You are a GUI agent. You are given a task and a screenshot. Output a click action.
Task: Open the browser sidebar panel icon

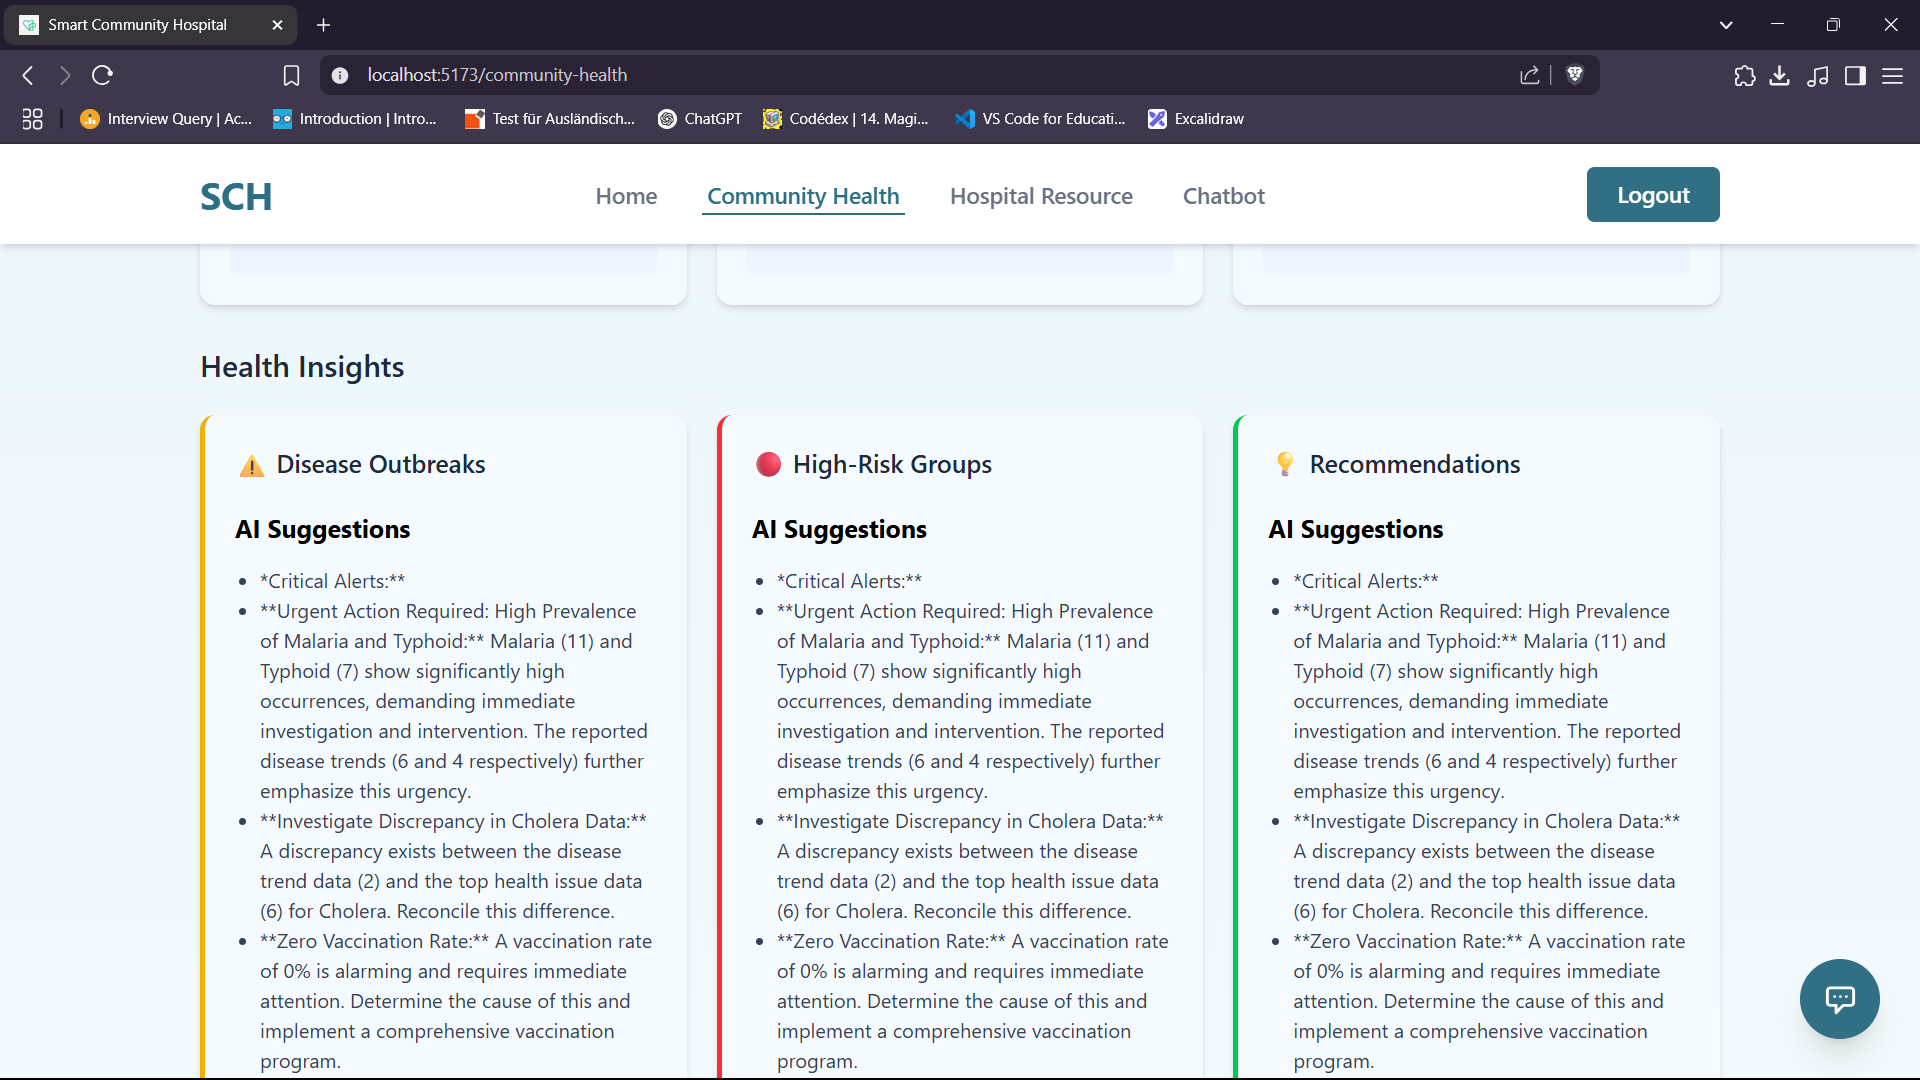click(x=1856, y=75)
